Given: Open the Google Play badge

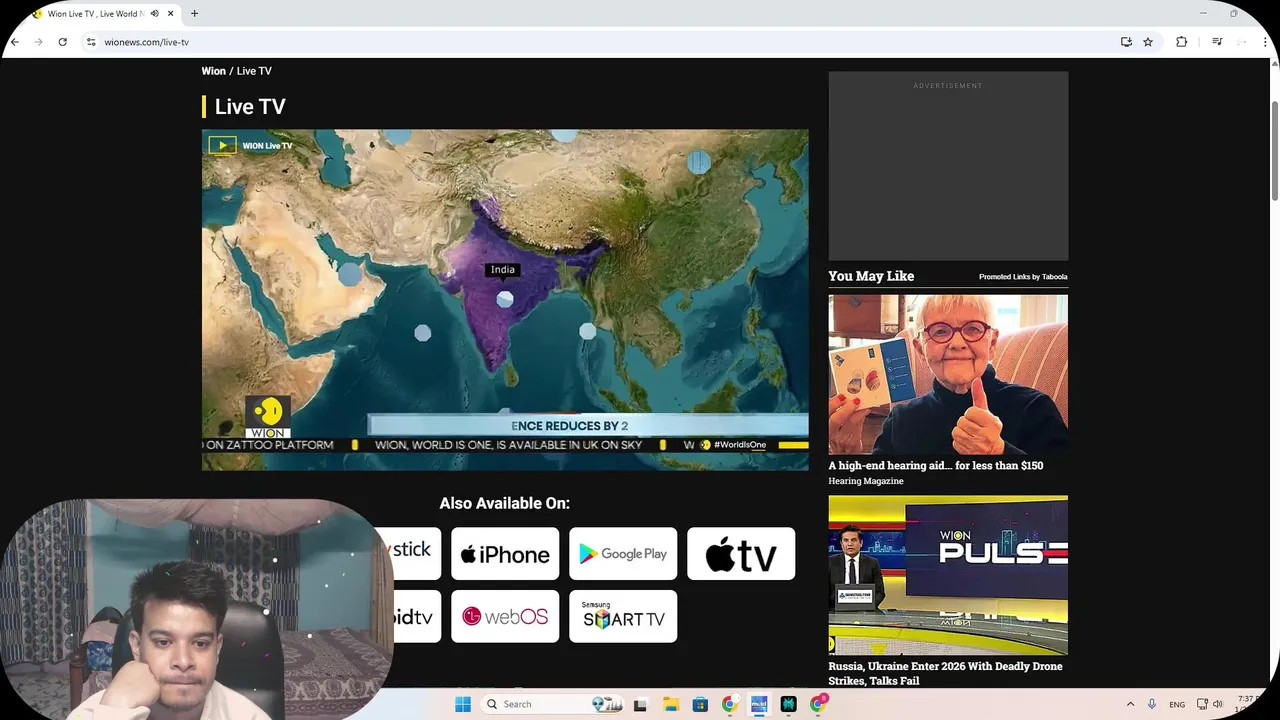Looking at the screenshot, I should pyautogui.click(x=623, y=554).
